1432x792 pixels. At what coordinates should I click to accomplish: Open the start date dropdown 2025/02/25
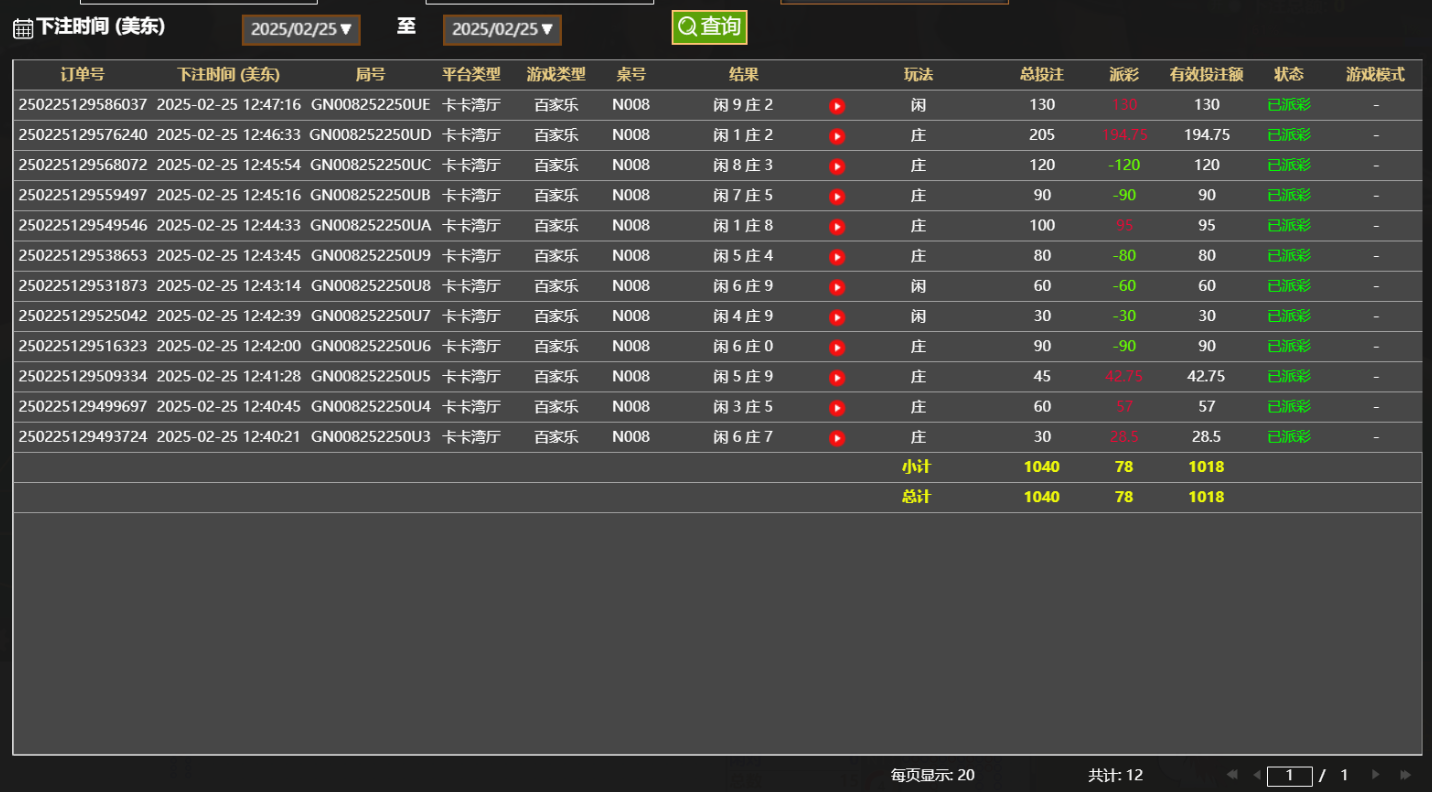point(301,30)
